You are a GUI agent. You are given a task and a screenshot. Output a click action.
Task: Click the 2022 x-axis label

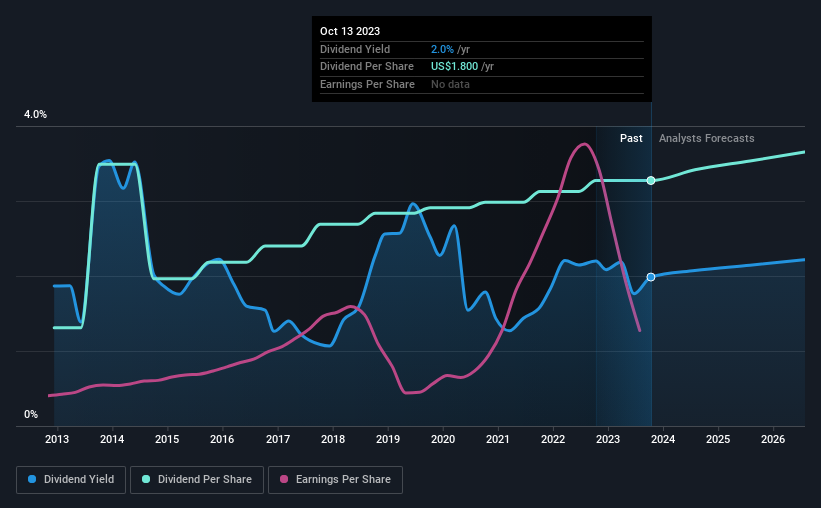pos(553,439)
